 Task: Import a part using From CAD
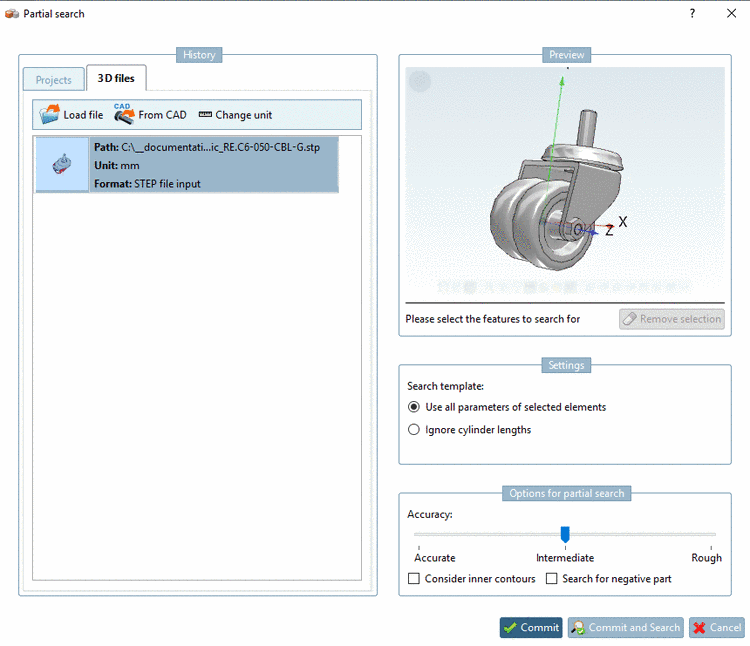(150, 115)
